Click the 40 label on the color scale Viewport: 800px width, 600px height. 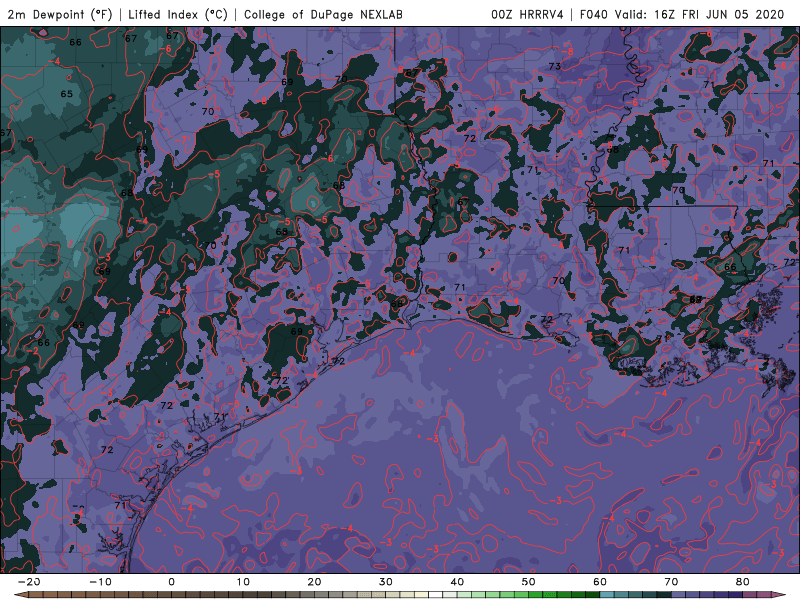tap(457, 582)
